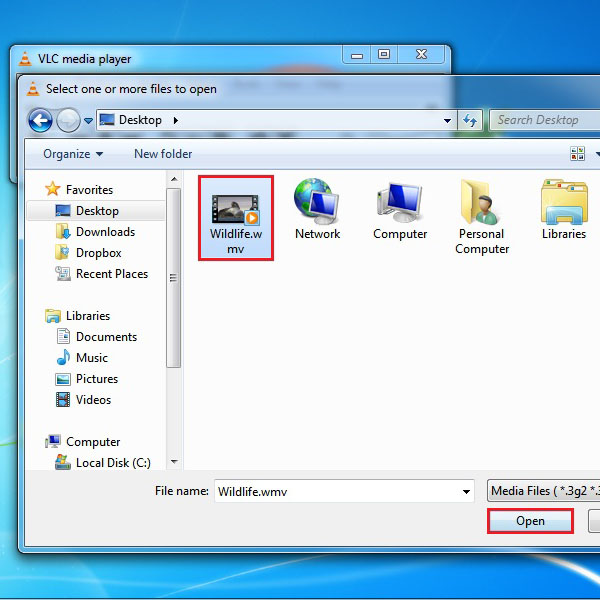Open the recent locations dropdown arrow
Viewport: 600px width, 600px height.
(88, 121)
